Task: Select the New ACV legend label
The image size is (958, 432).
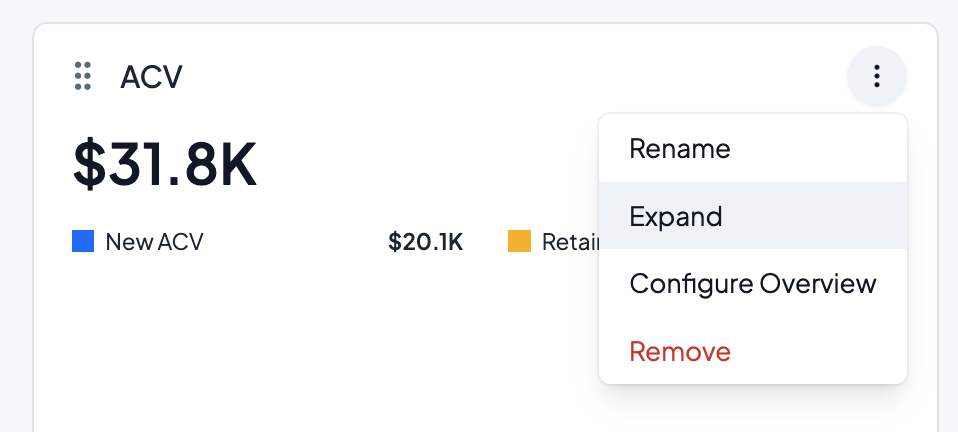Action: [x=154, y=242]
